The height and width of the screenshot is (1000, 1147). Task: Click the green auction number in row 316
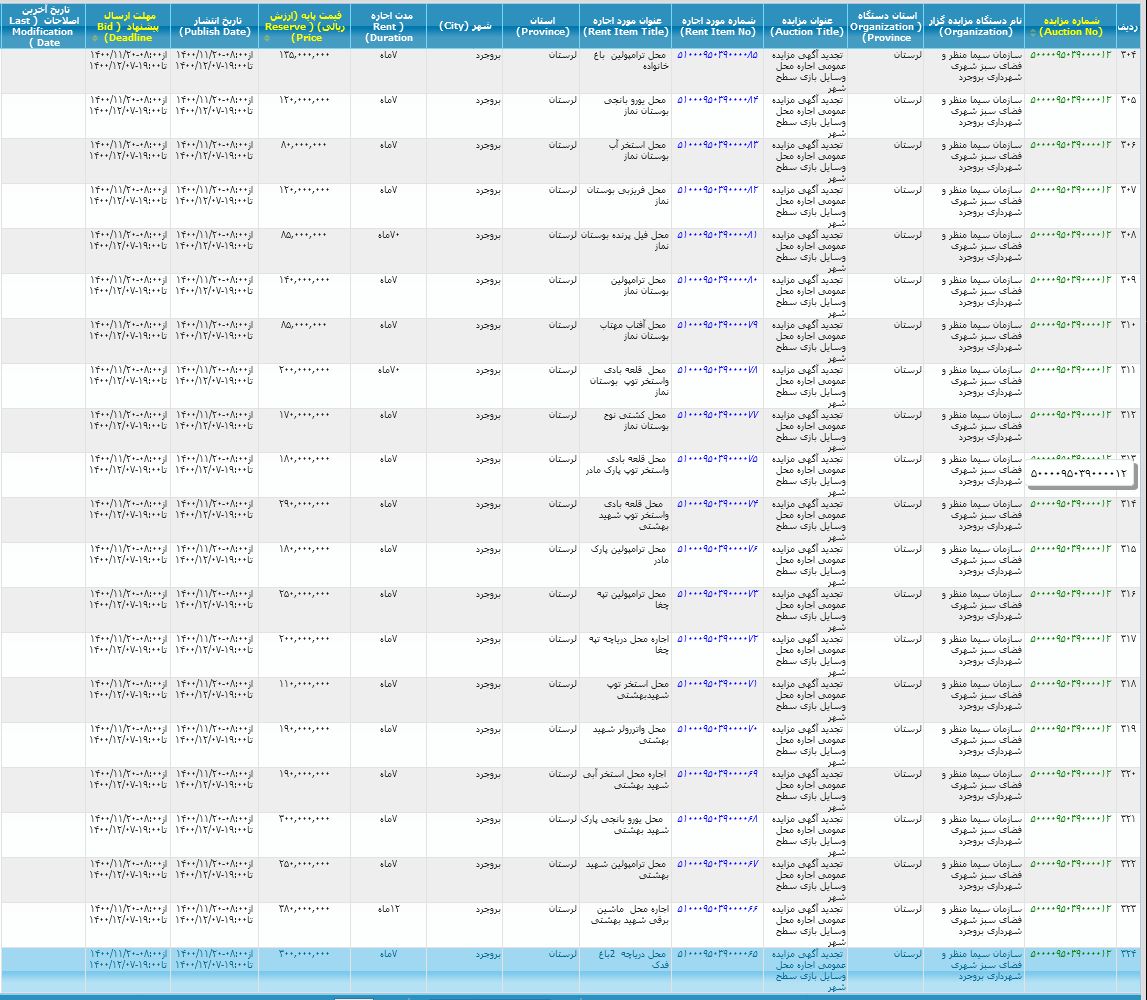[1070, 594]
